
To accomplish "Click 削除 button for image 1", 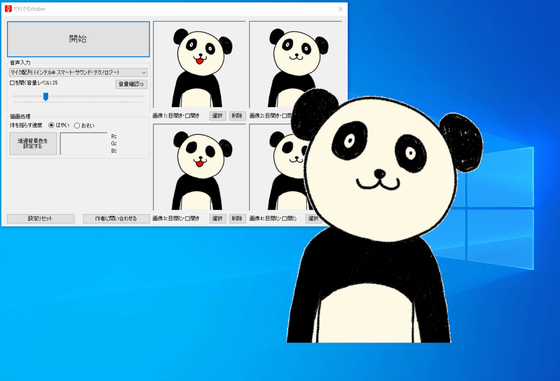I will tap(237, 116).
